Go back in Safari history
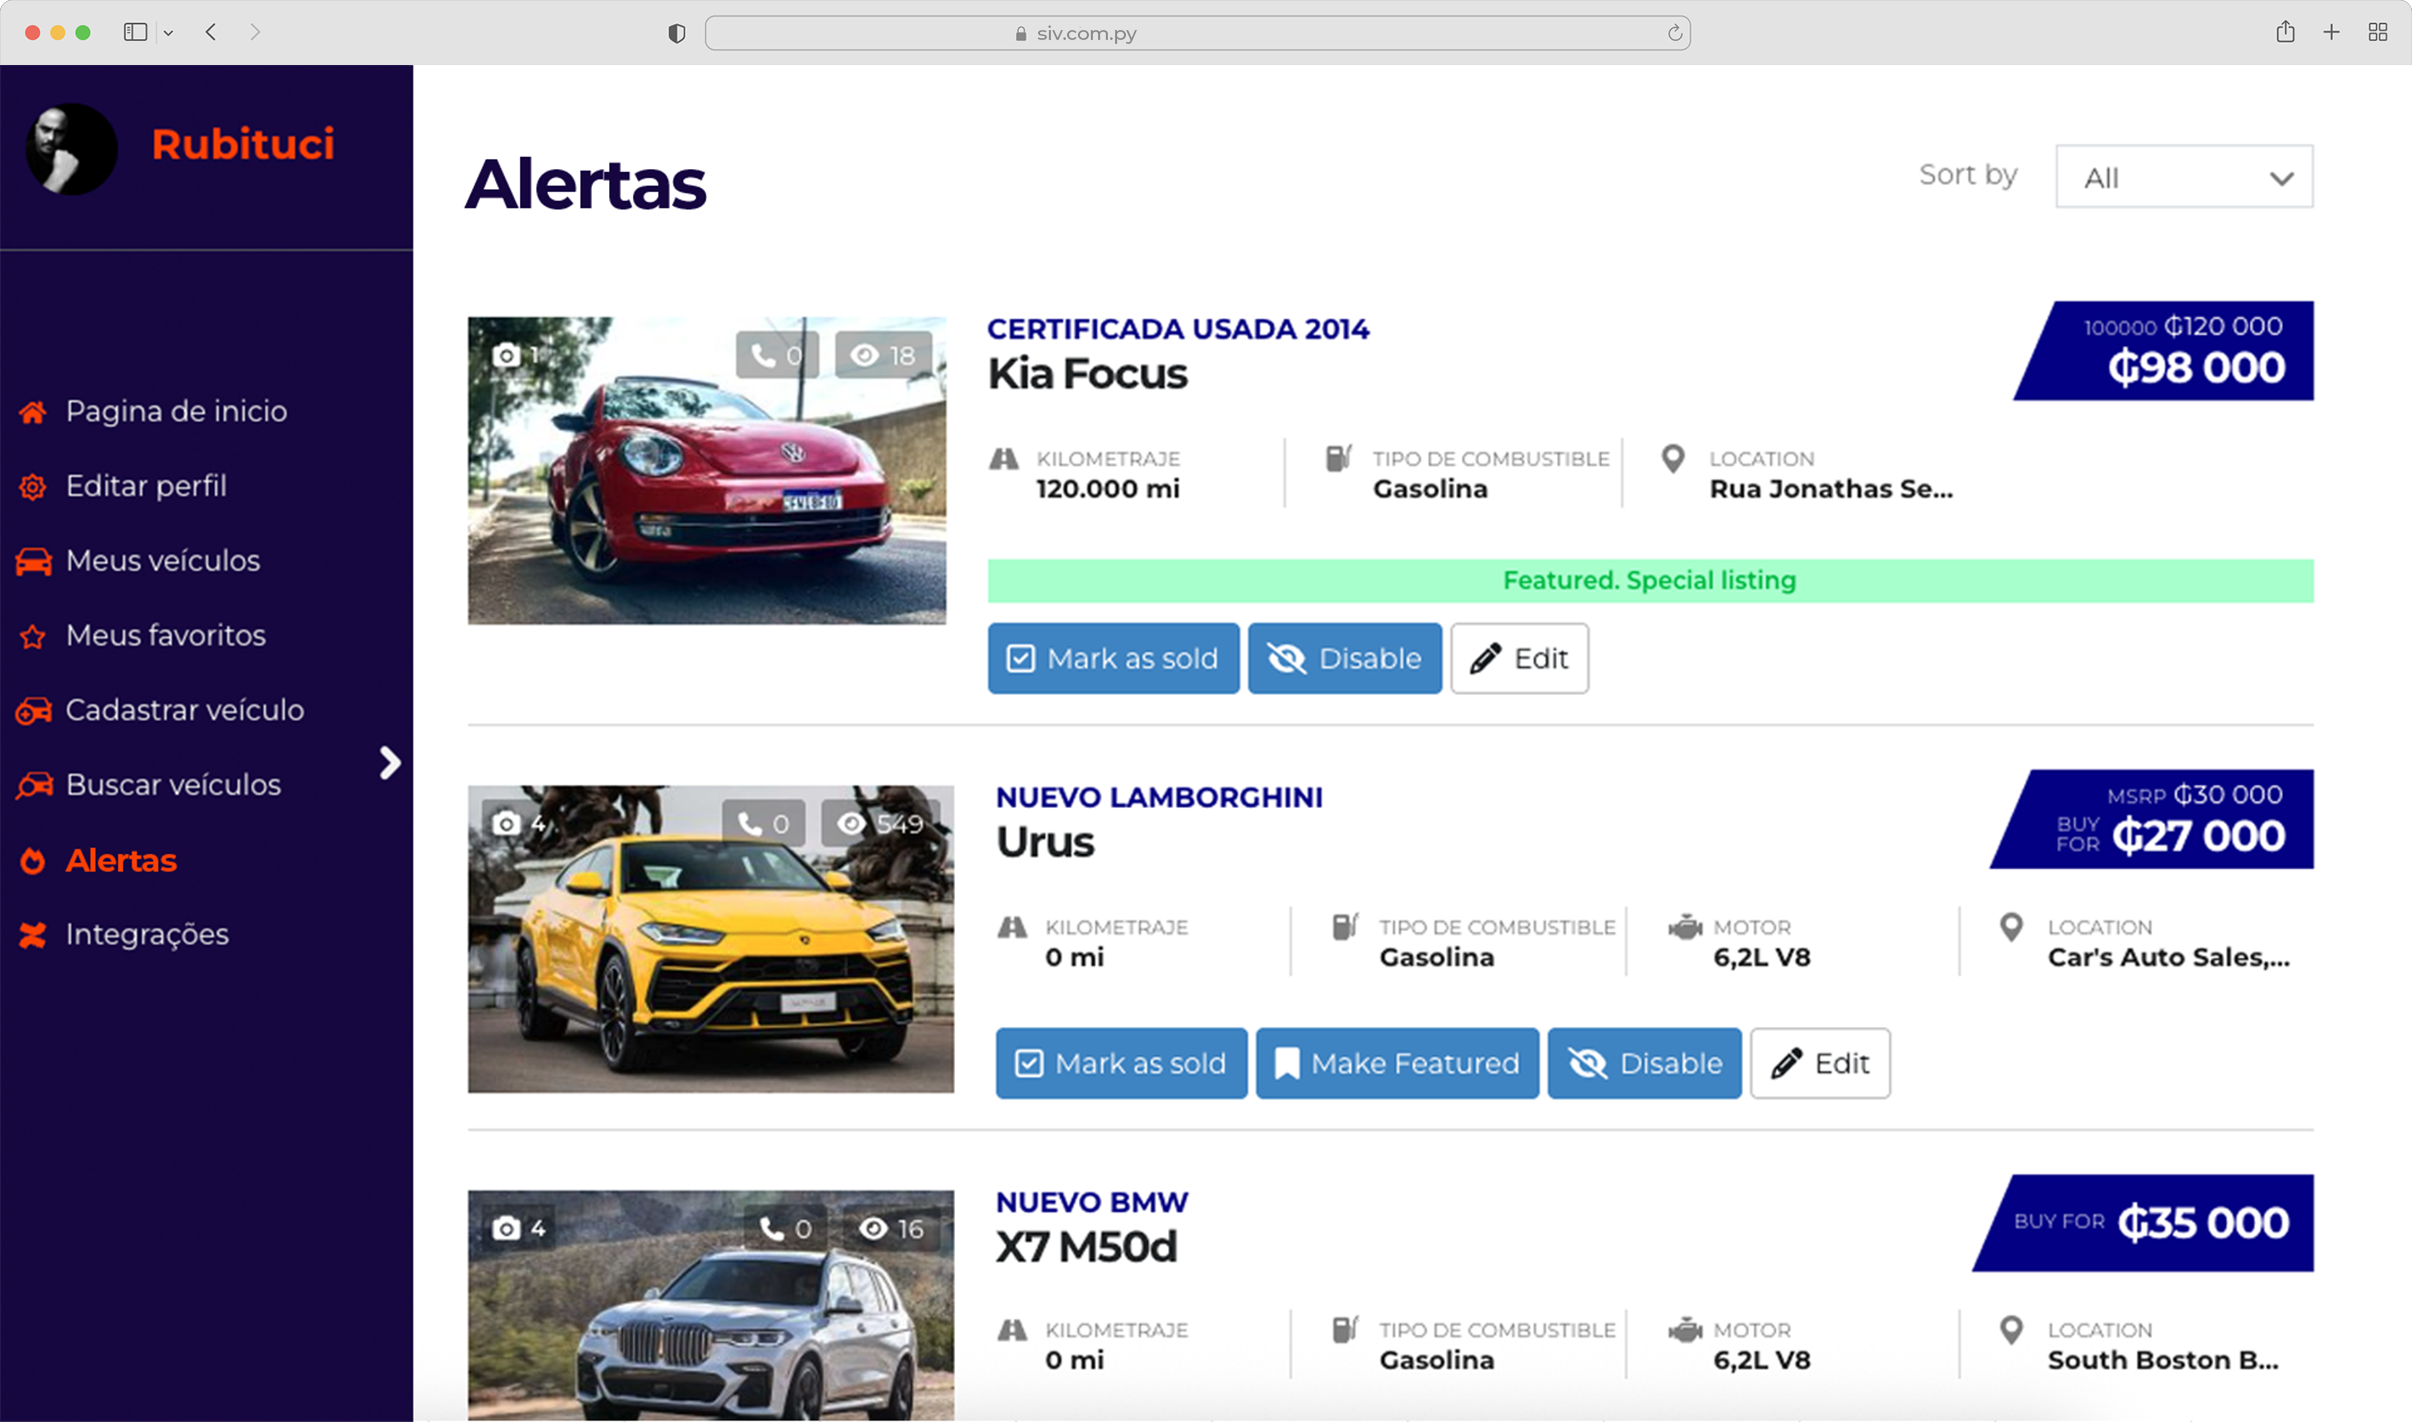This screenshot has width=2412, height=1422. pyautogui.click(x=211, y=32)
